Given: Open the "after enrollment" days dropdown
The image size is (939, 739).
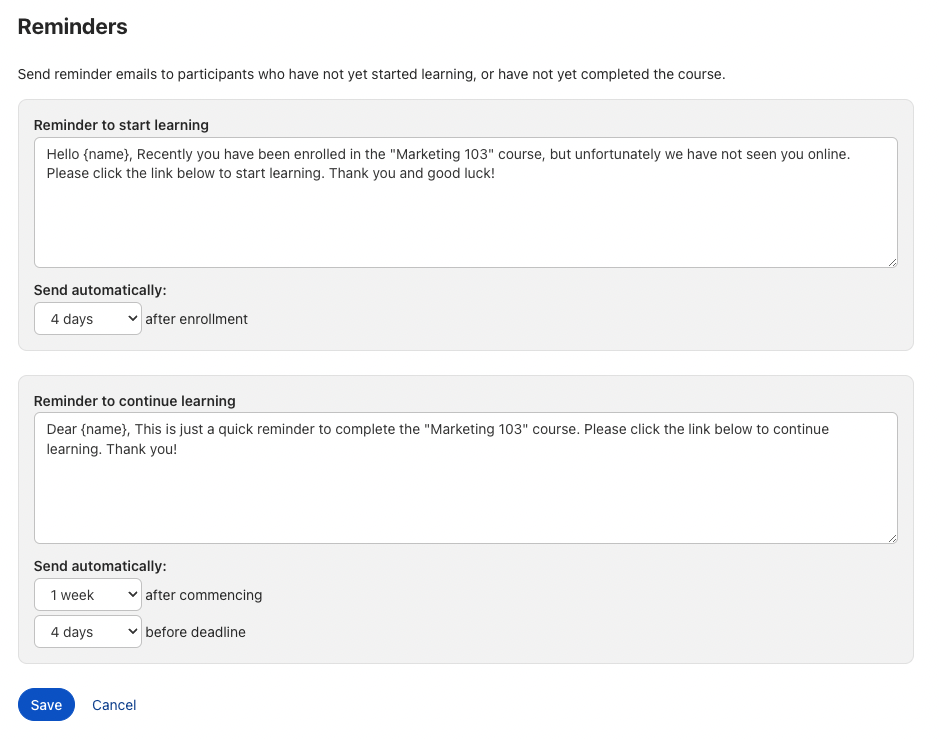Looking at the screenshot, I should coord(88,320).
